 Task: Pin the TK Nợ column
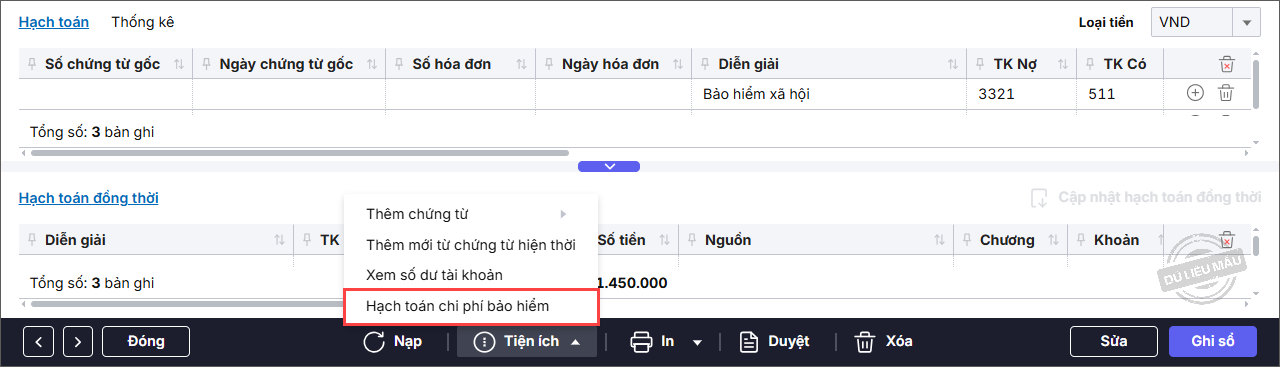pyautogui.click(x=980, y=64)
